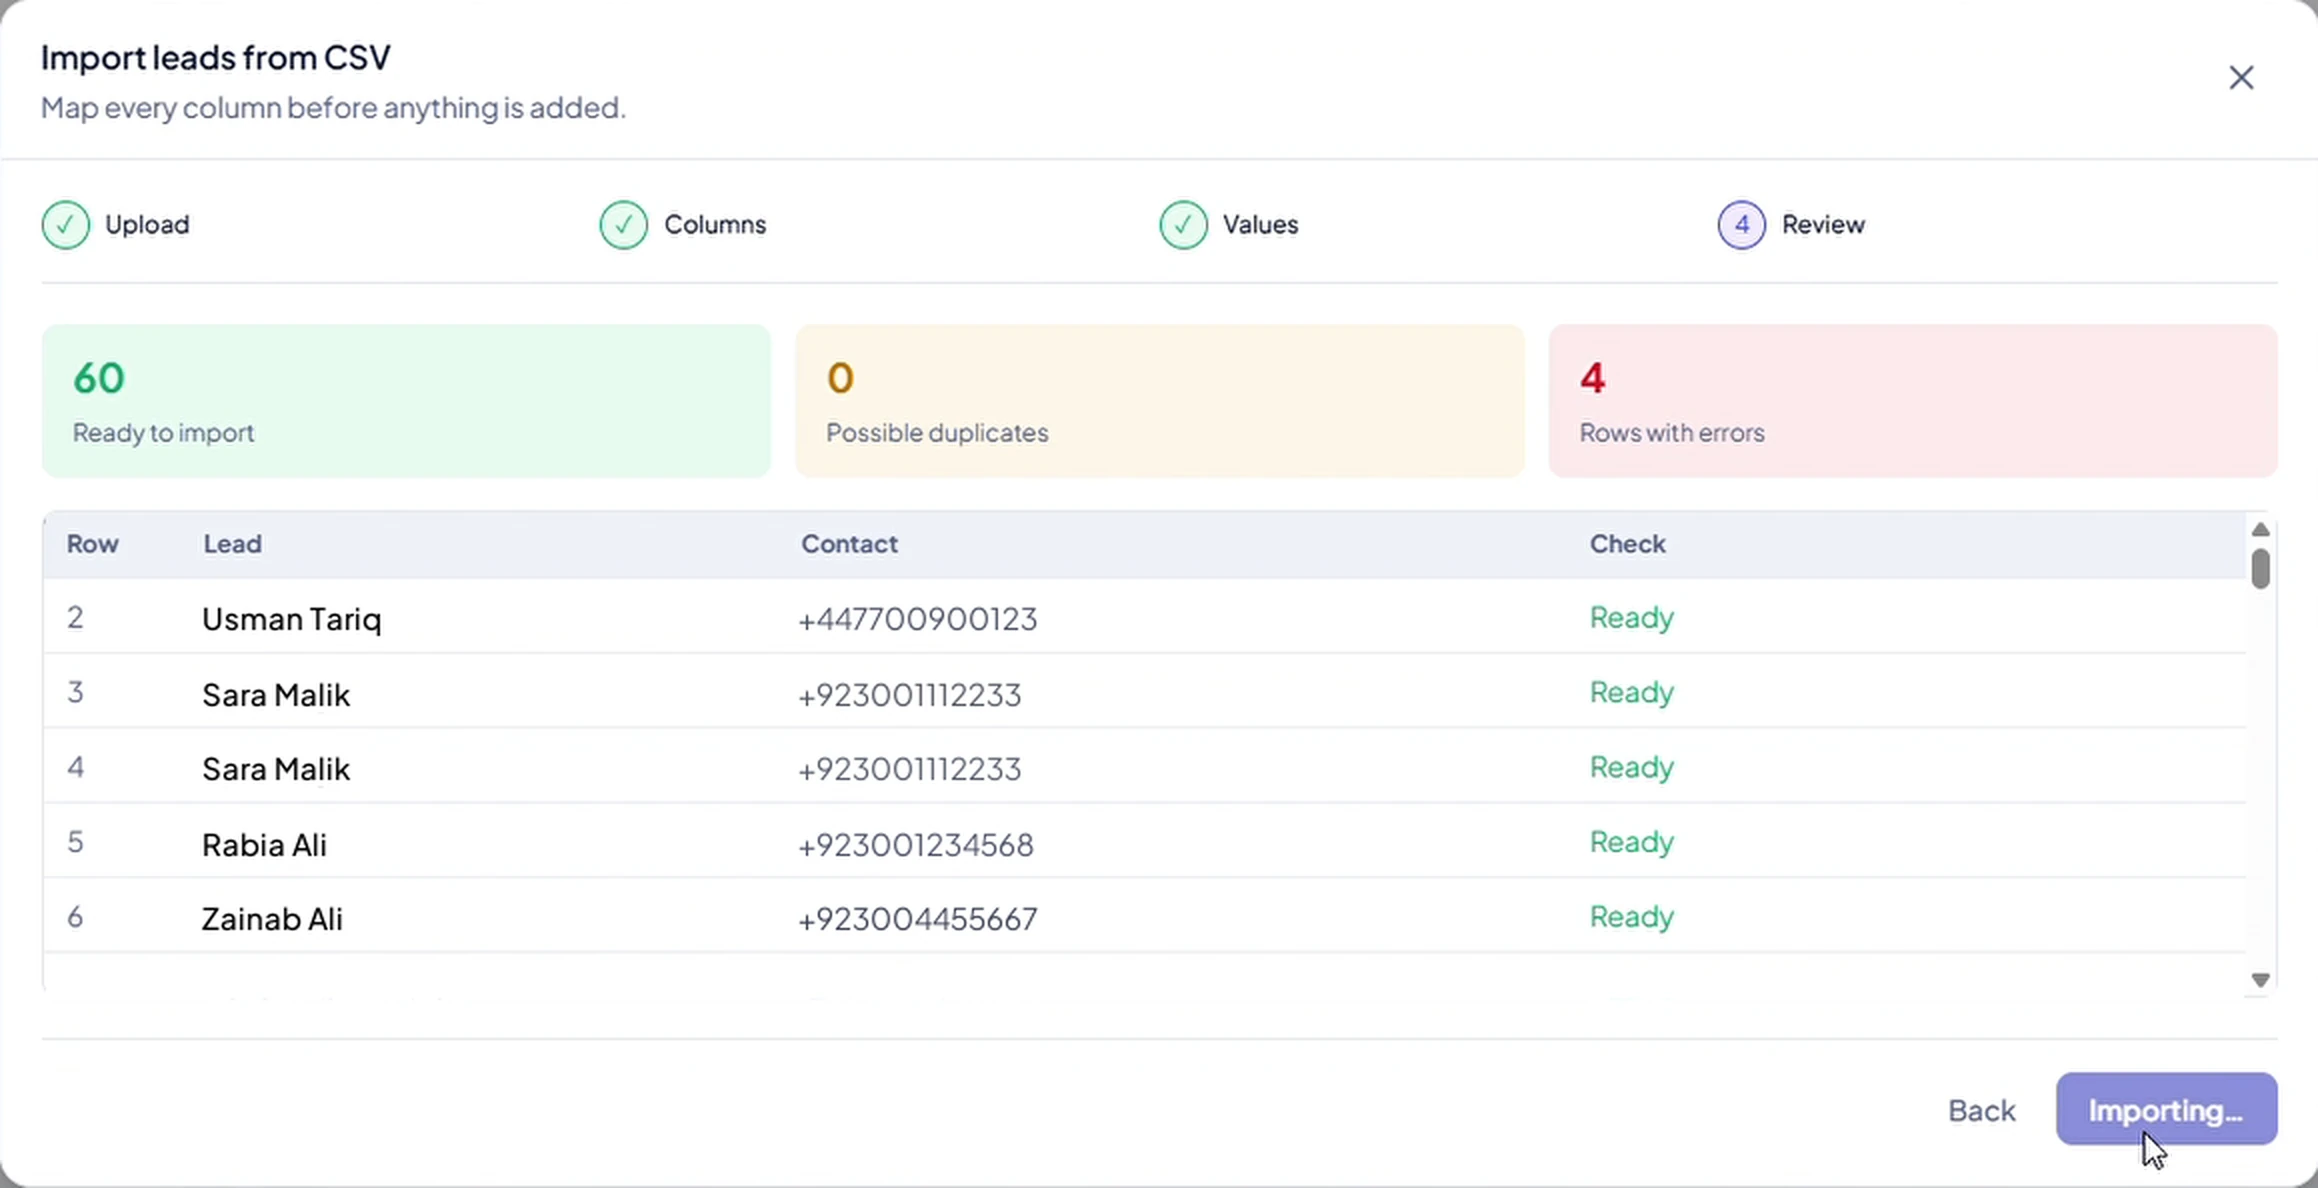
Task: Click the Row column header
Action: click(93, 544)
